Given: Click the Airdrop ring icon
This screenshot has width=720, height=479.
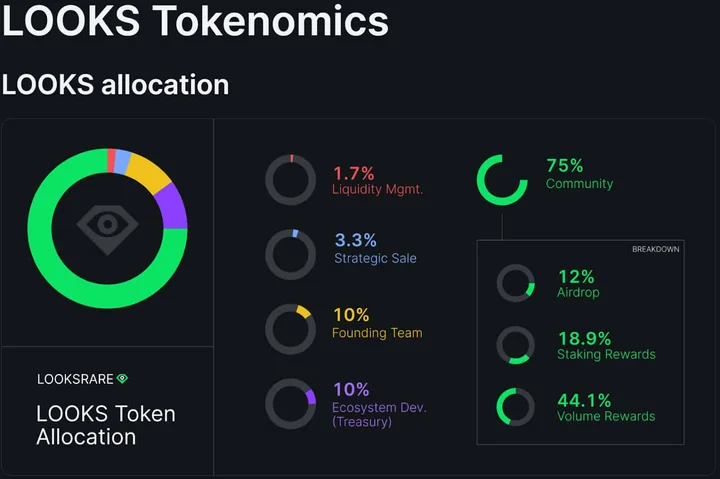Looking at the screenshot, I should pyautogui.click(x=516, y=283).
